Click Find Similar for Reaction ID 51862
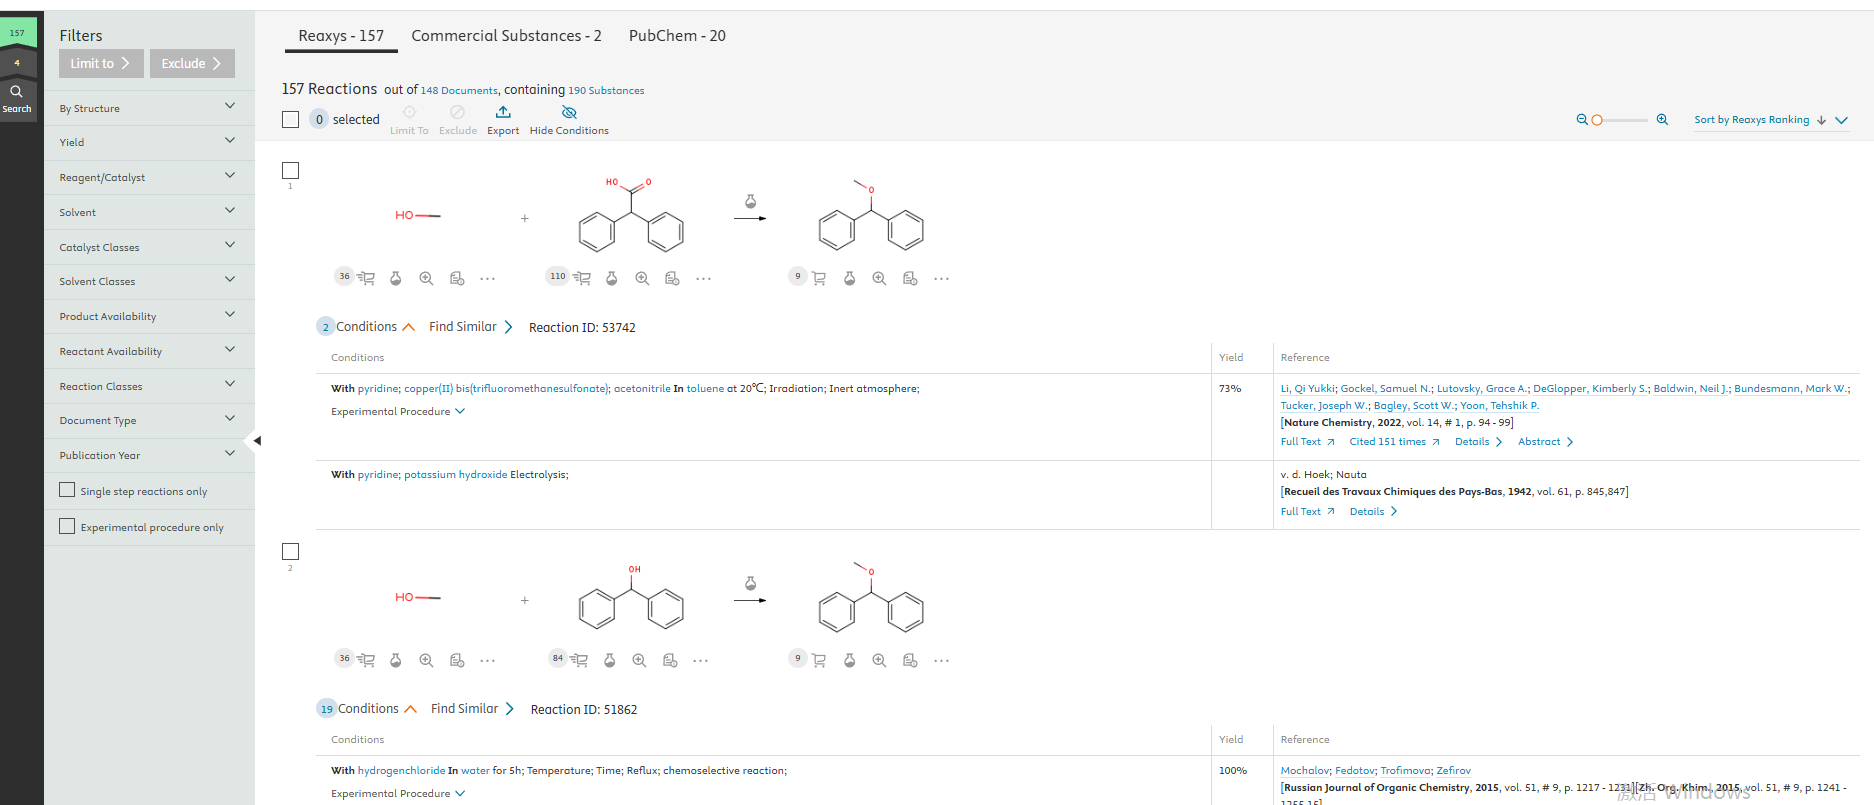Screen dimensions: 1874x805 pos(473,709)
